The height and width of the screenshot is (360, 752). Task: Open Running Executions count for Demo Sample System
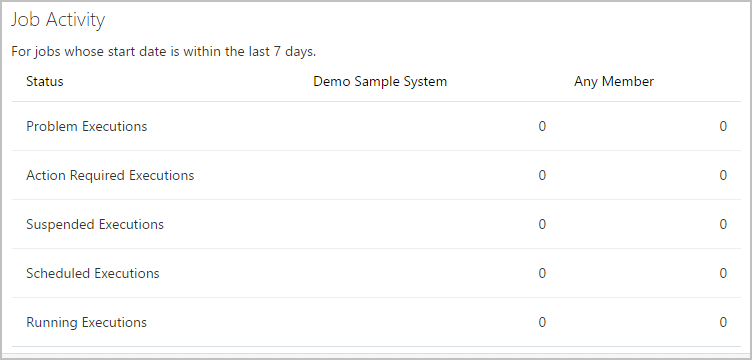(x=542, y=322)
